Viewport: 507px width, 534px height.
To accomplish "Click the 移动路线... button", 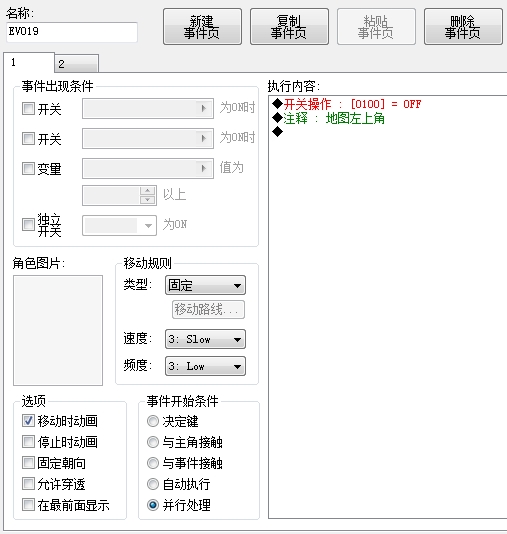I will 208,310.
